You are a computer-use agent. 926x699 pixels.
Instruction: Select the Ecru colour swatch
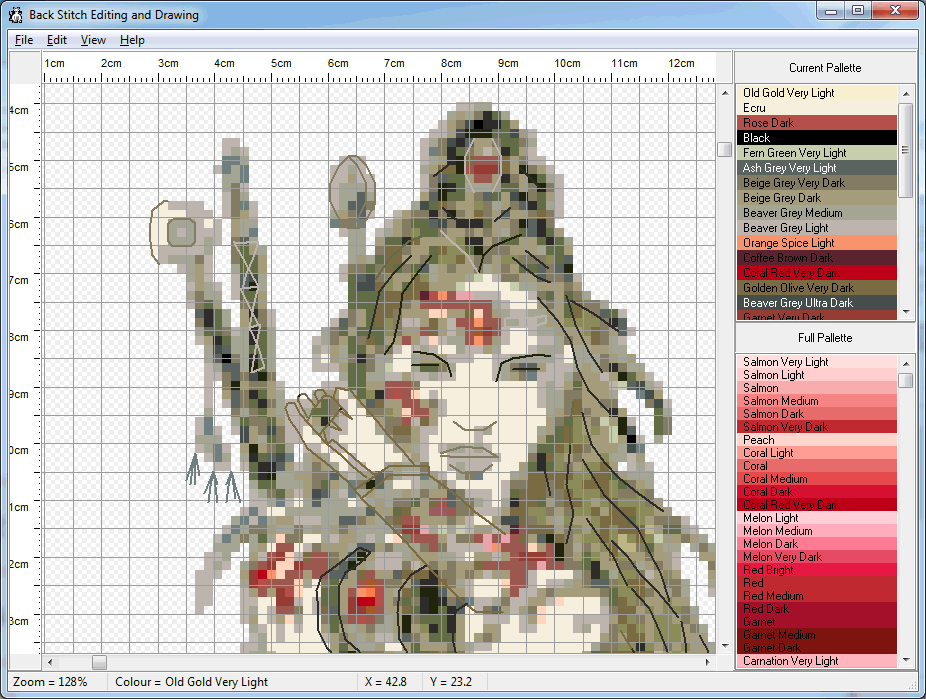coord(817,108)
